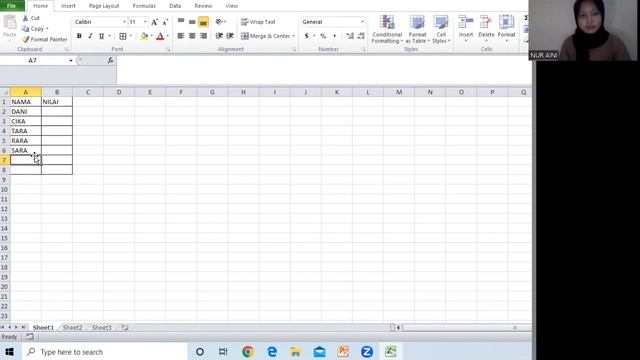Align text right
Viewport: 640px width, 360px height.
tap(203, 36)
